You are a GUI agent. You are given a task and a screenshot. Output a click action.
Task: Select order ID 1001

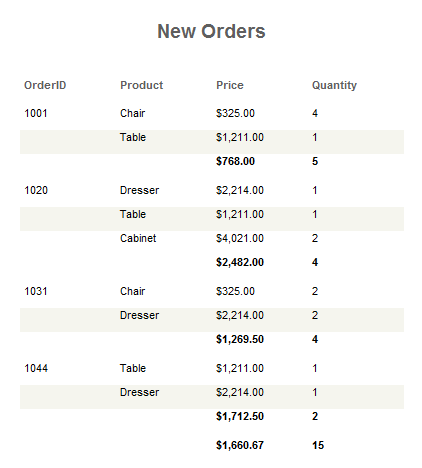(36, 113)
